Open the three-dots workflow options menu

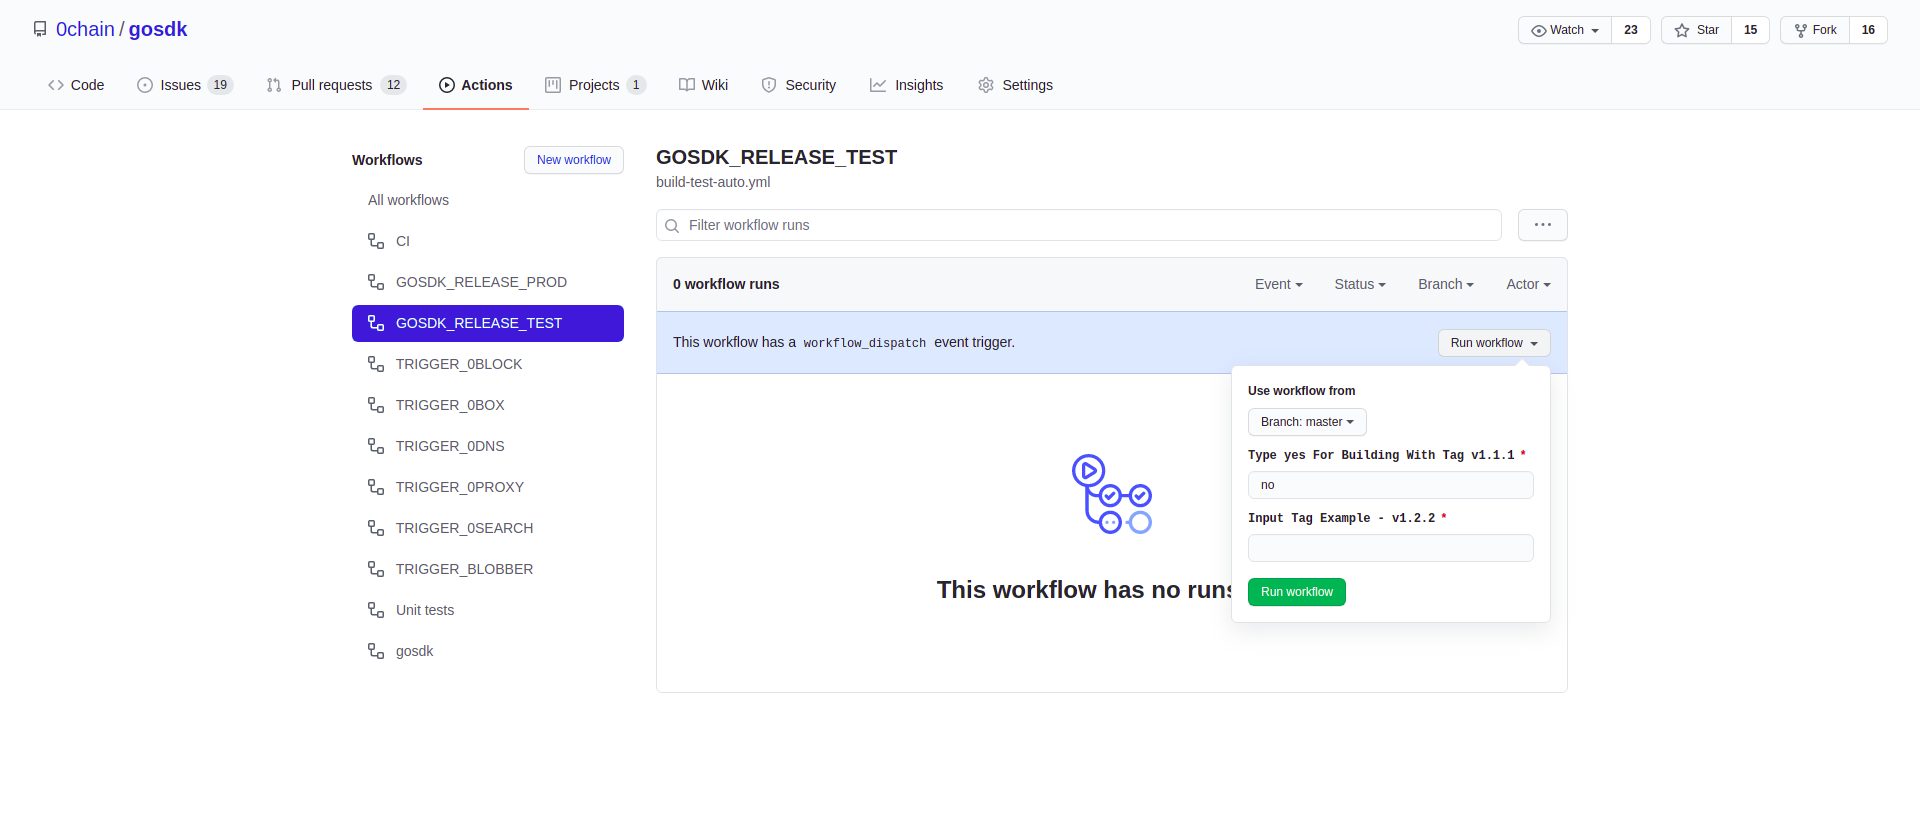click(1543, 225)
